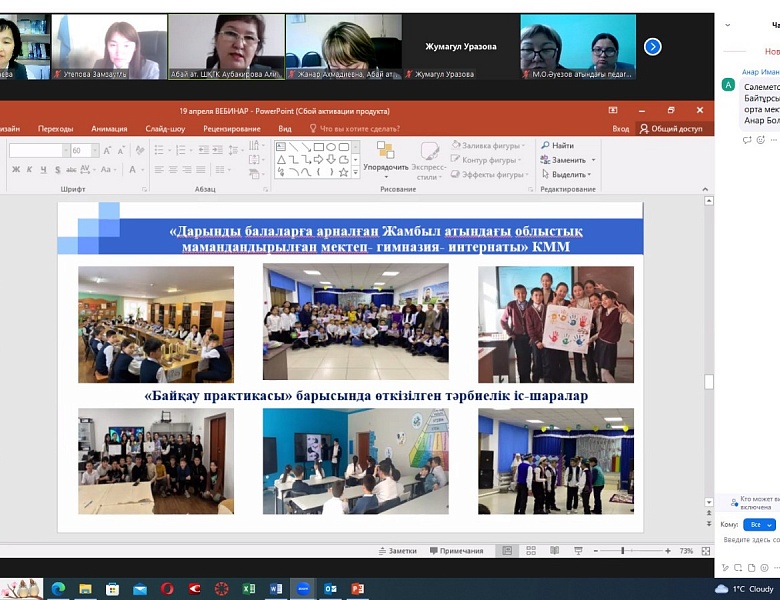Open the Упорядочить arrange tool
Image resolution: width=780 pixels, height=600 pixels.
pyautogui.click(x=385, y=155)
